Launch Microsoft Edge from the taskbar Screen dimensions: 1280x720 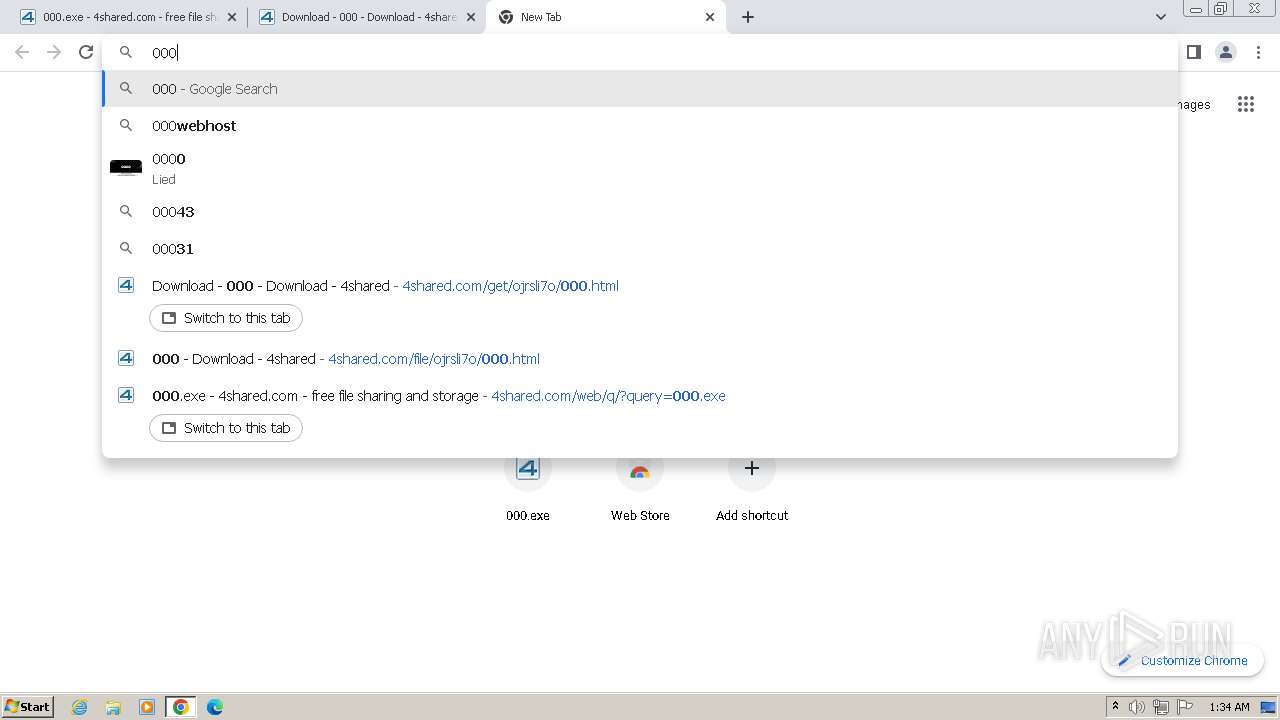[x=215, y=707]
